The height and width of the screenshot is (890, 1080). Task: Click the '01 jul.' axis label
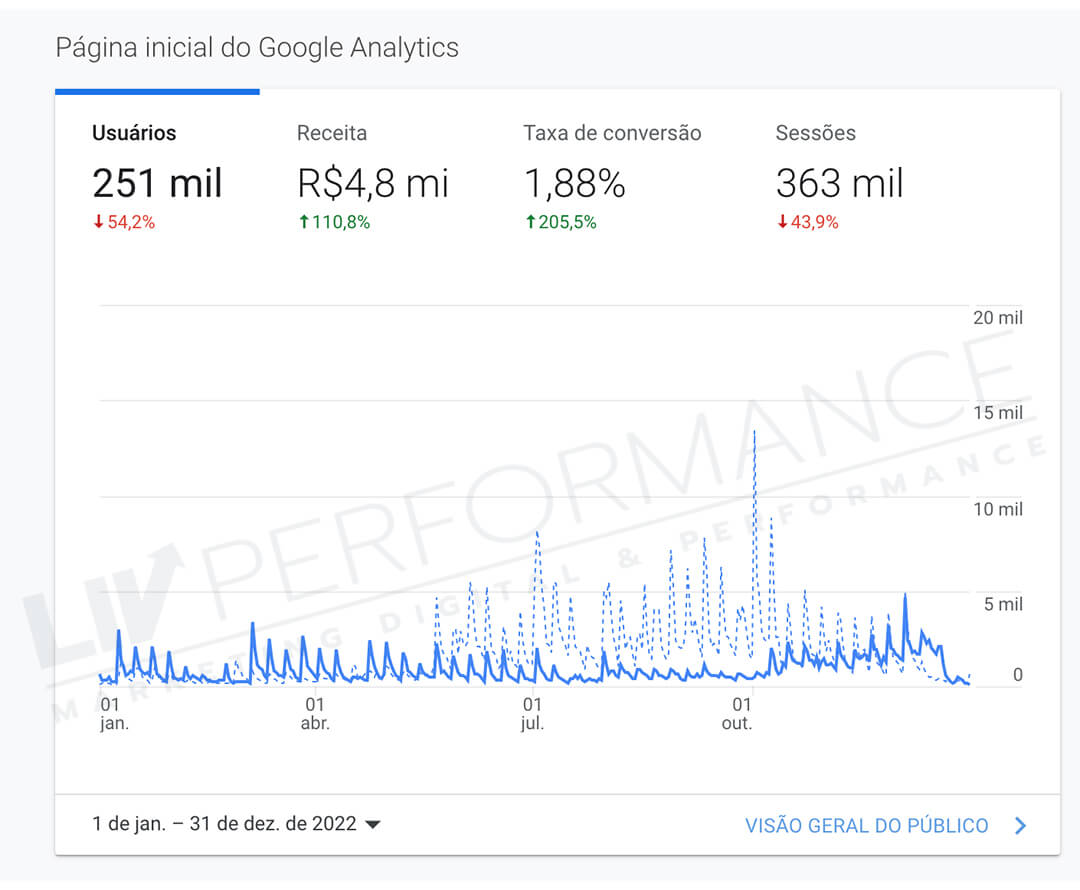click(532, 714)
